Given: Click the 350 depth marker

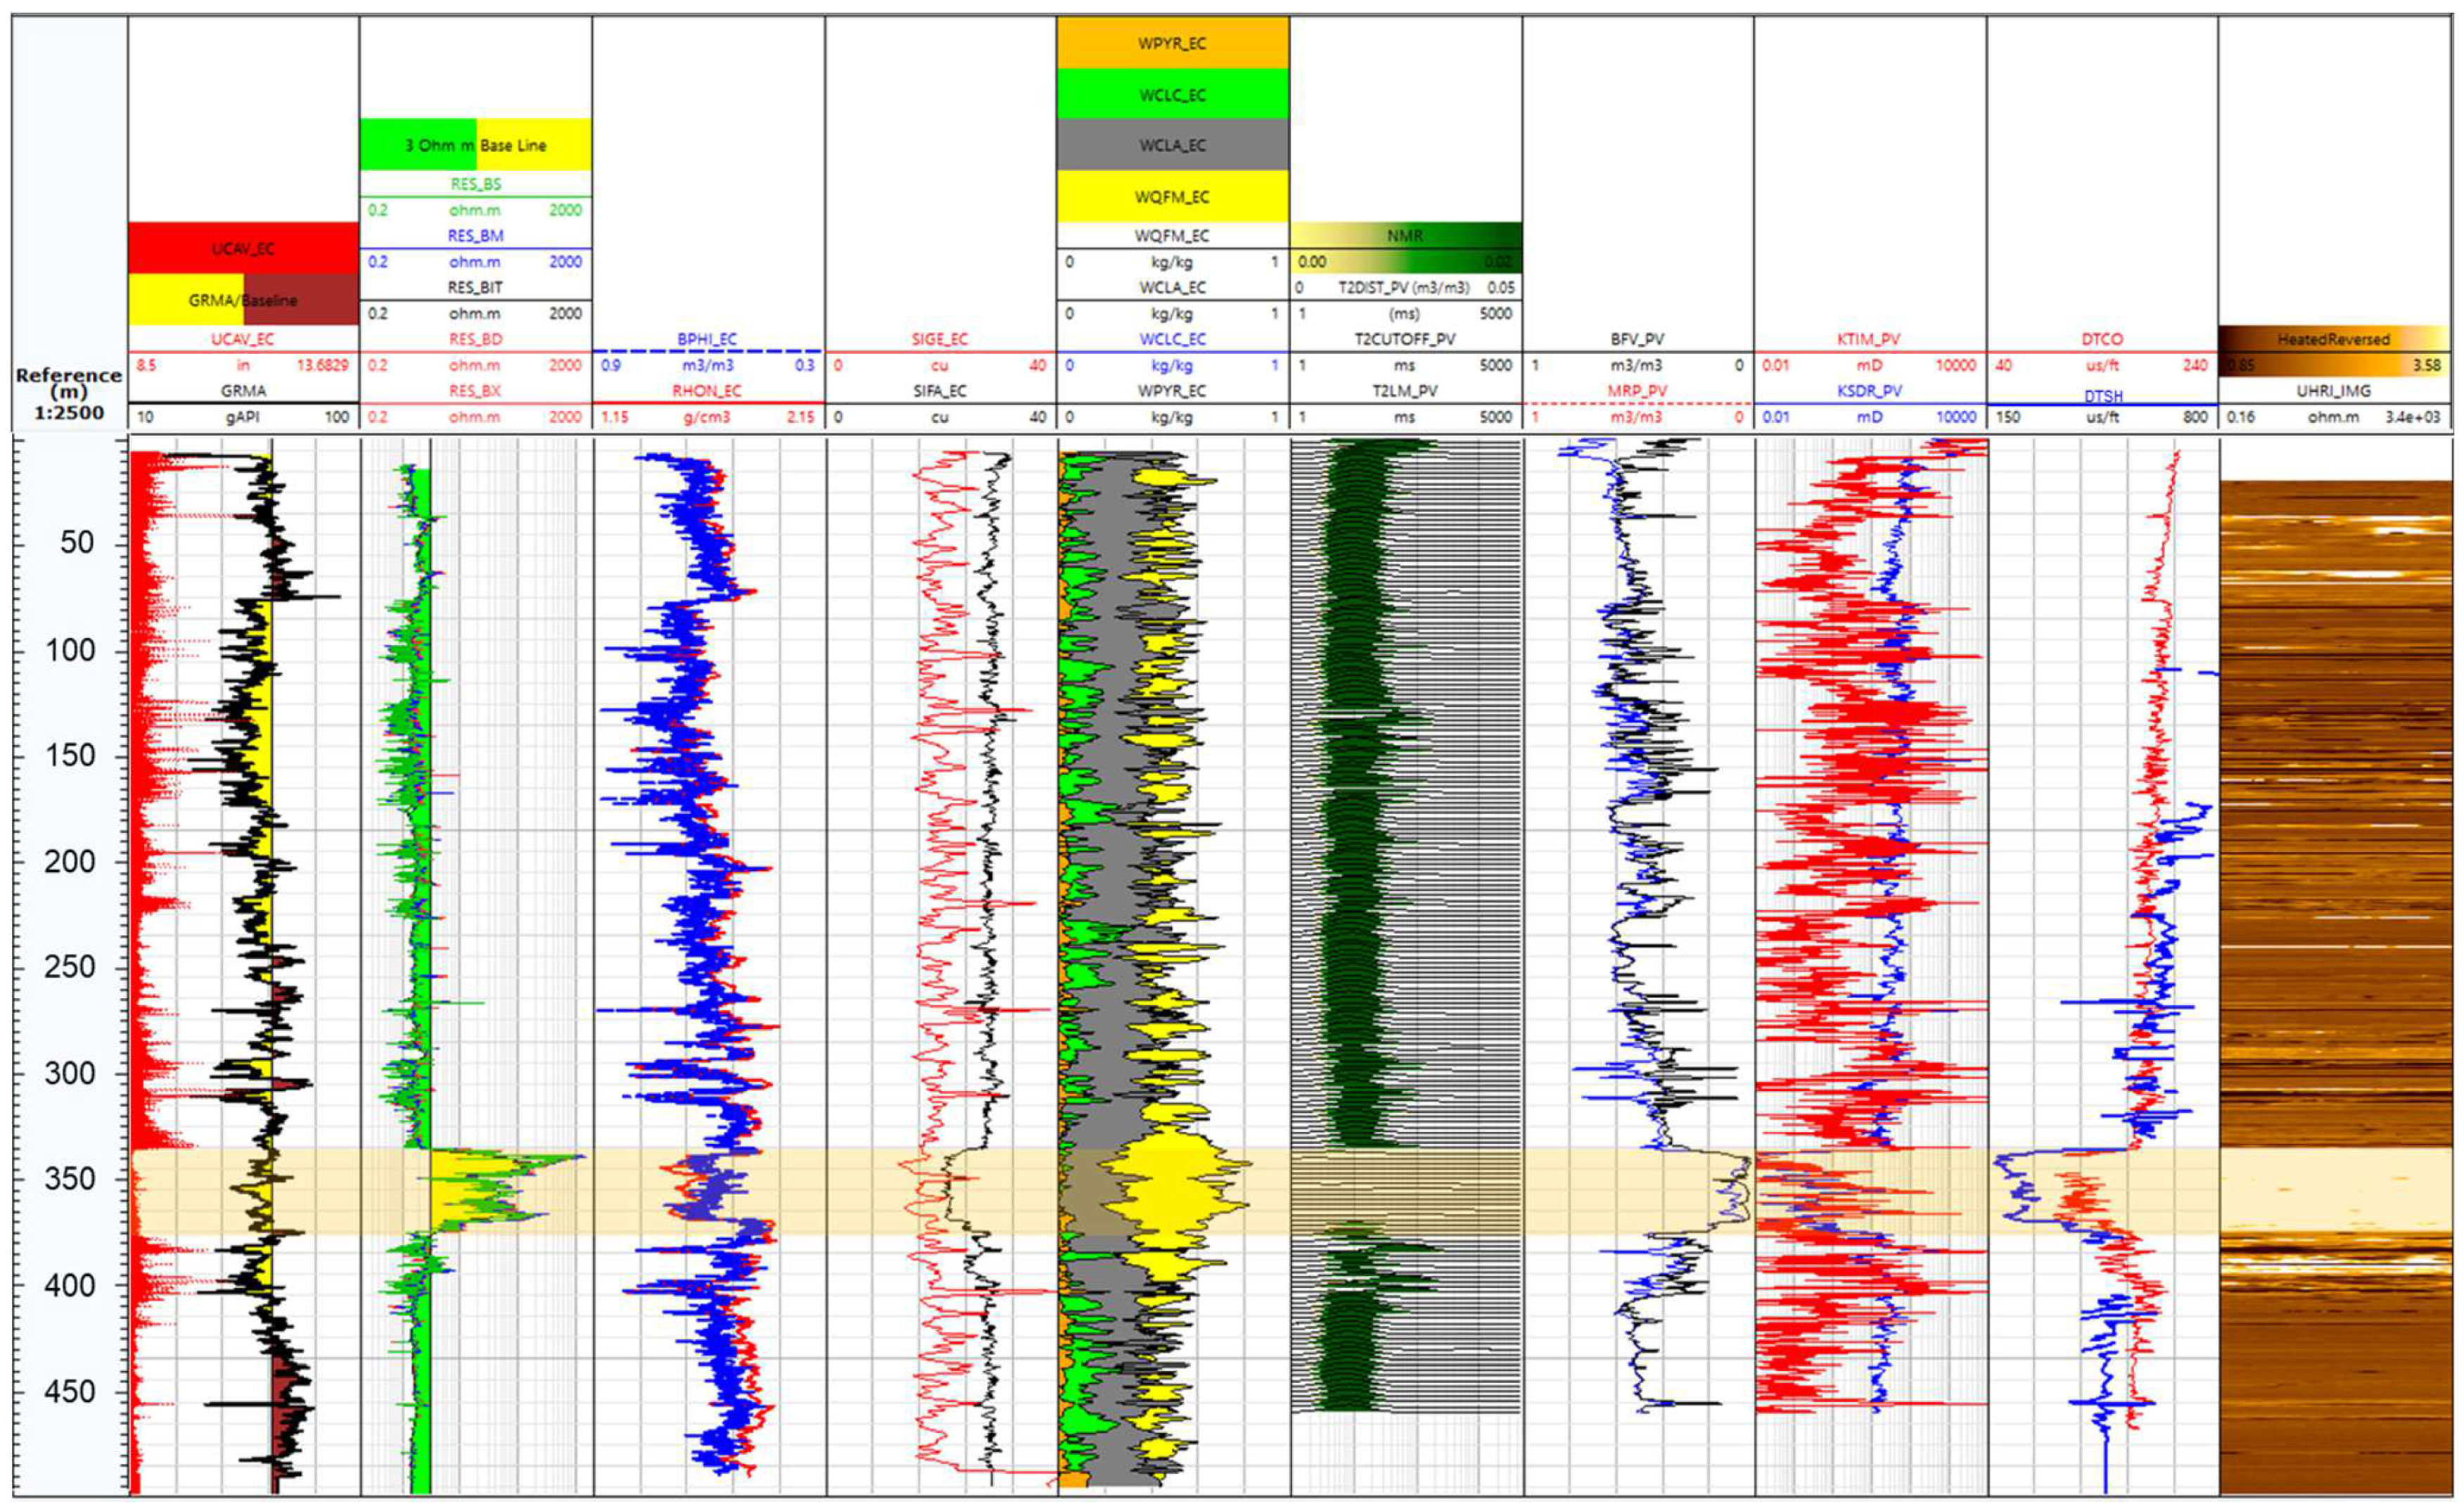Looking at the screenshot, I should (x=69, y=1178).
